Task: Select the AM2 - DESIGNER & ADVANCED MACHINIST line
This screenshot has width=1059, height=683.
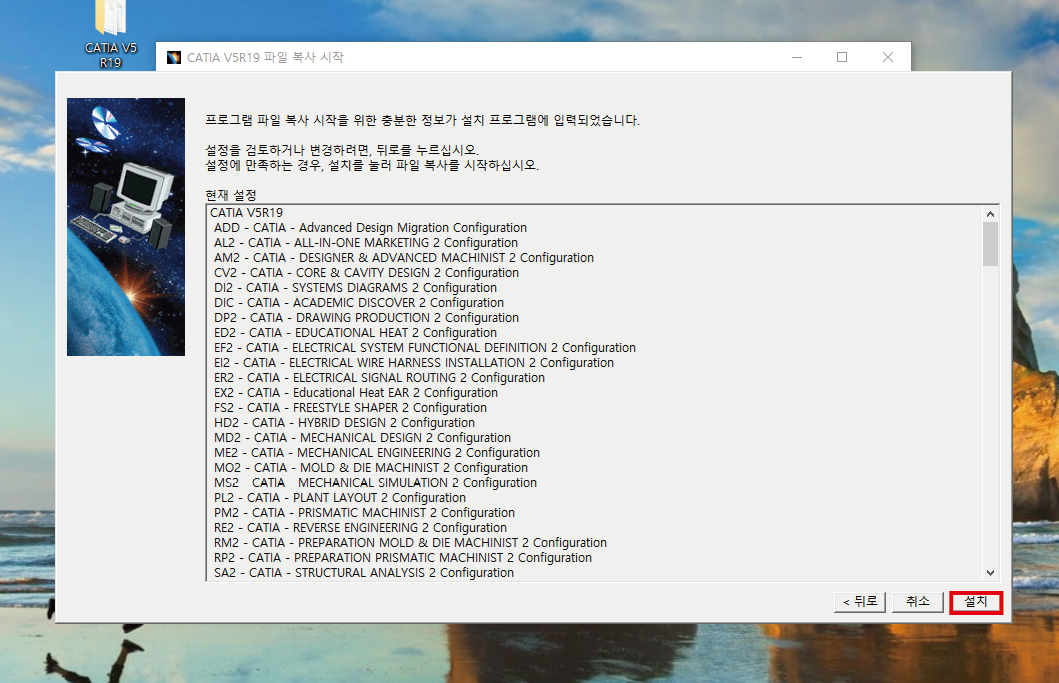Action: [404, 257]
